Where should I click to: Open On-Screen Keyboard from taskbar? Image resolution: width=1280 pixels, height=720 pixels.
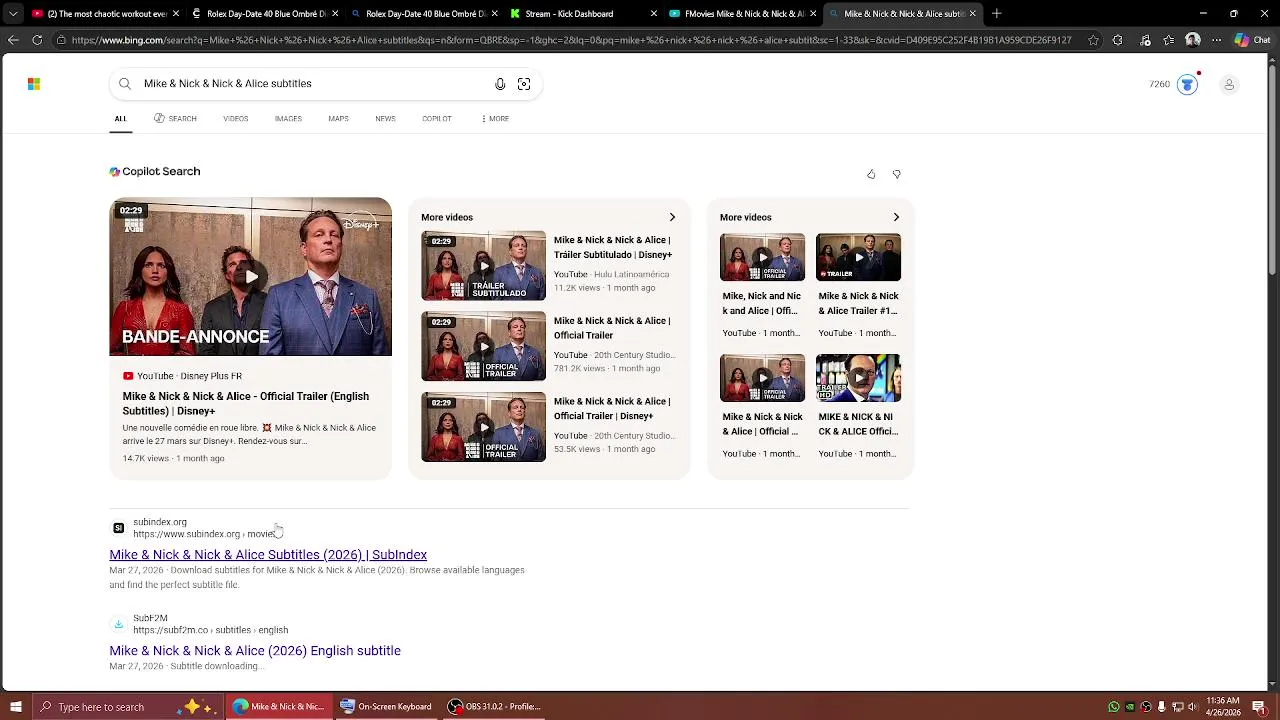click(x=386, y=707)
